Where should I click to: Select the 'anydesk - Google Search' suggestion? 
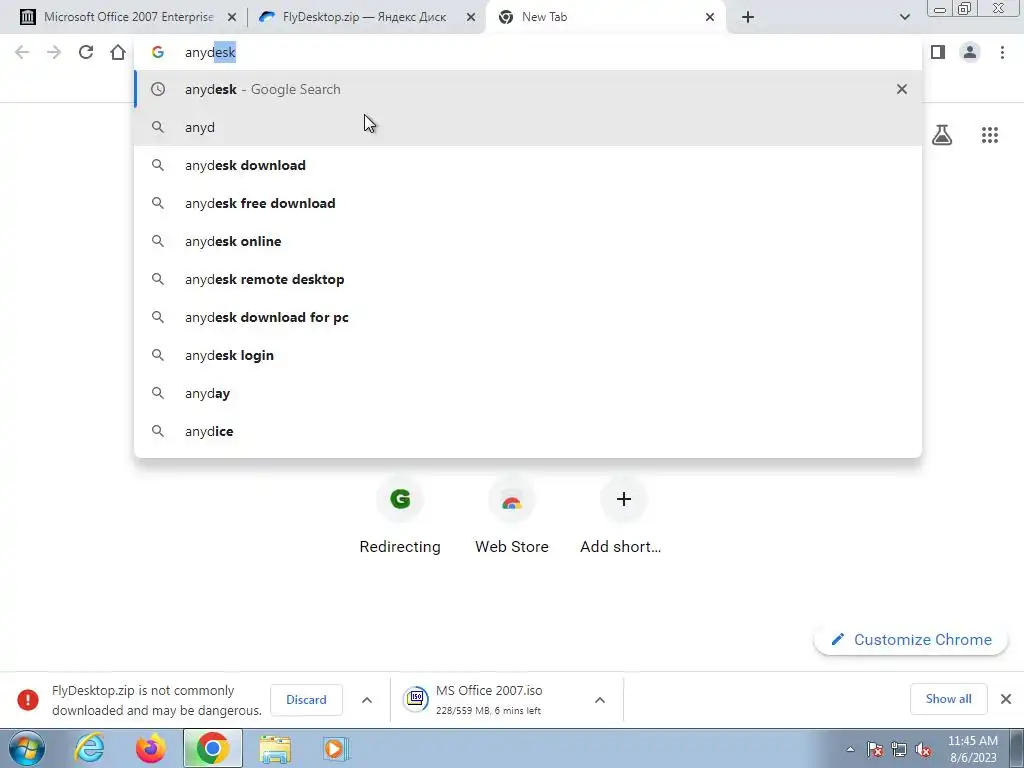[x=528, y=89]
